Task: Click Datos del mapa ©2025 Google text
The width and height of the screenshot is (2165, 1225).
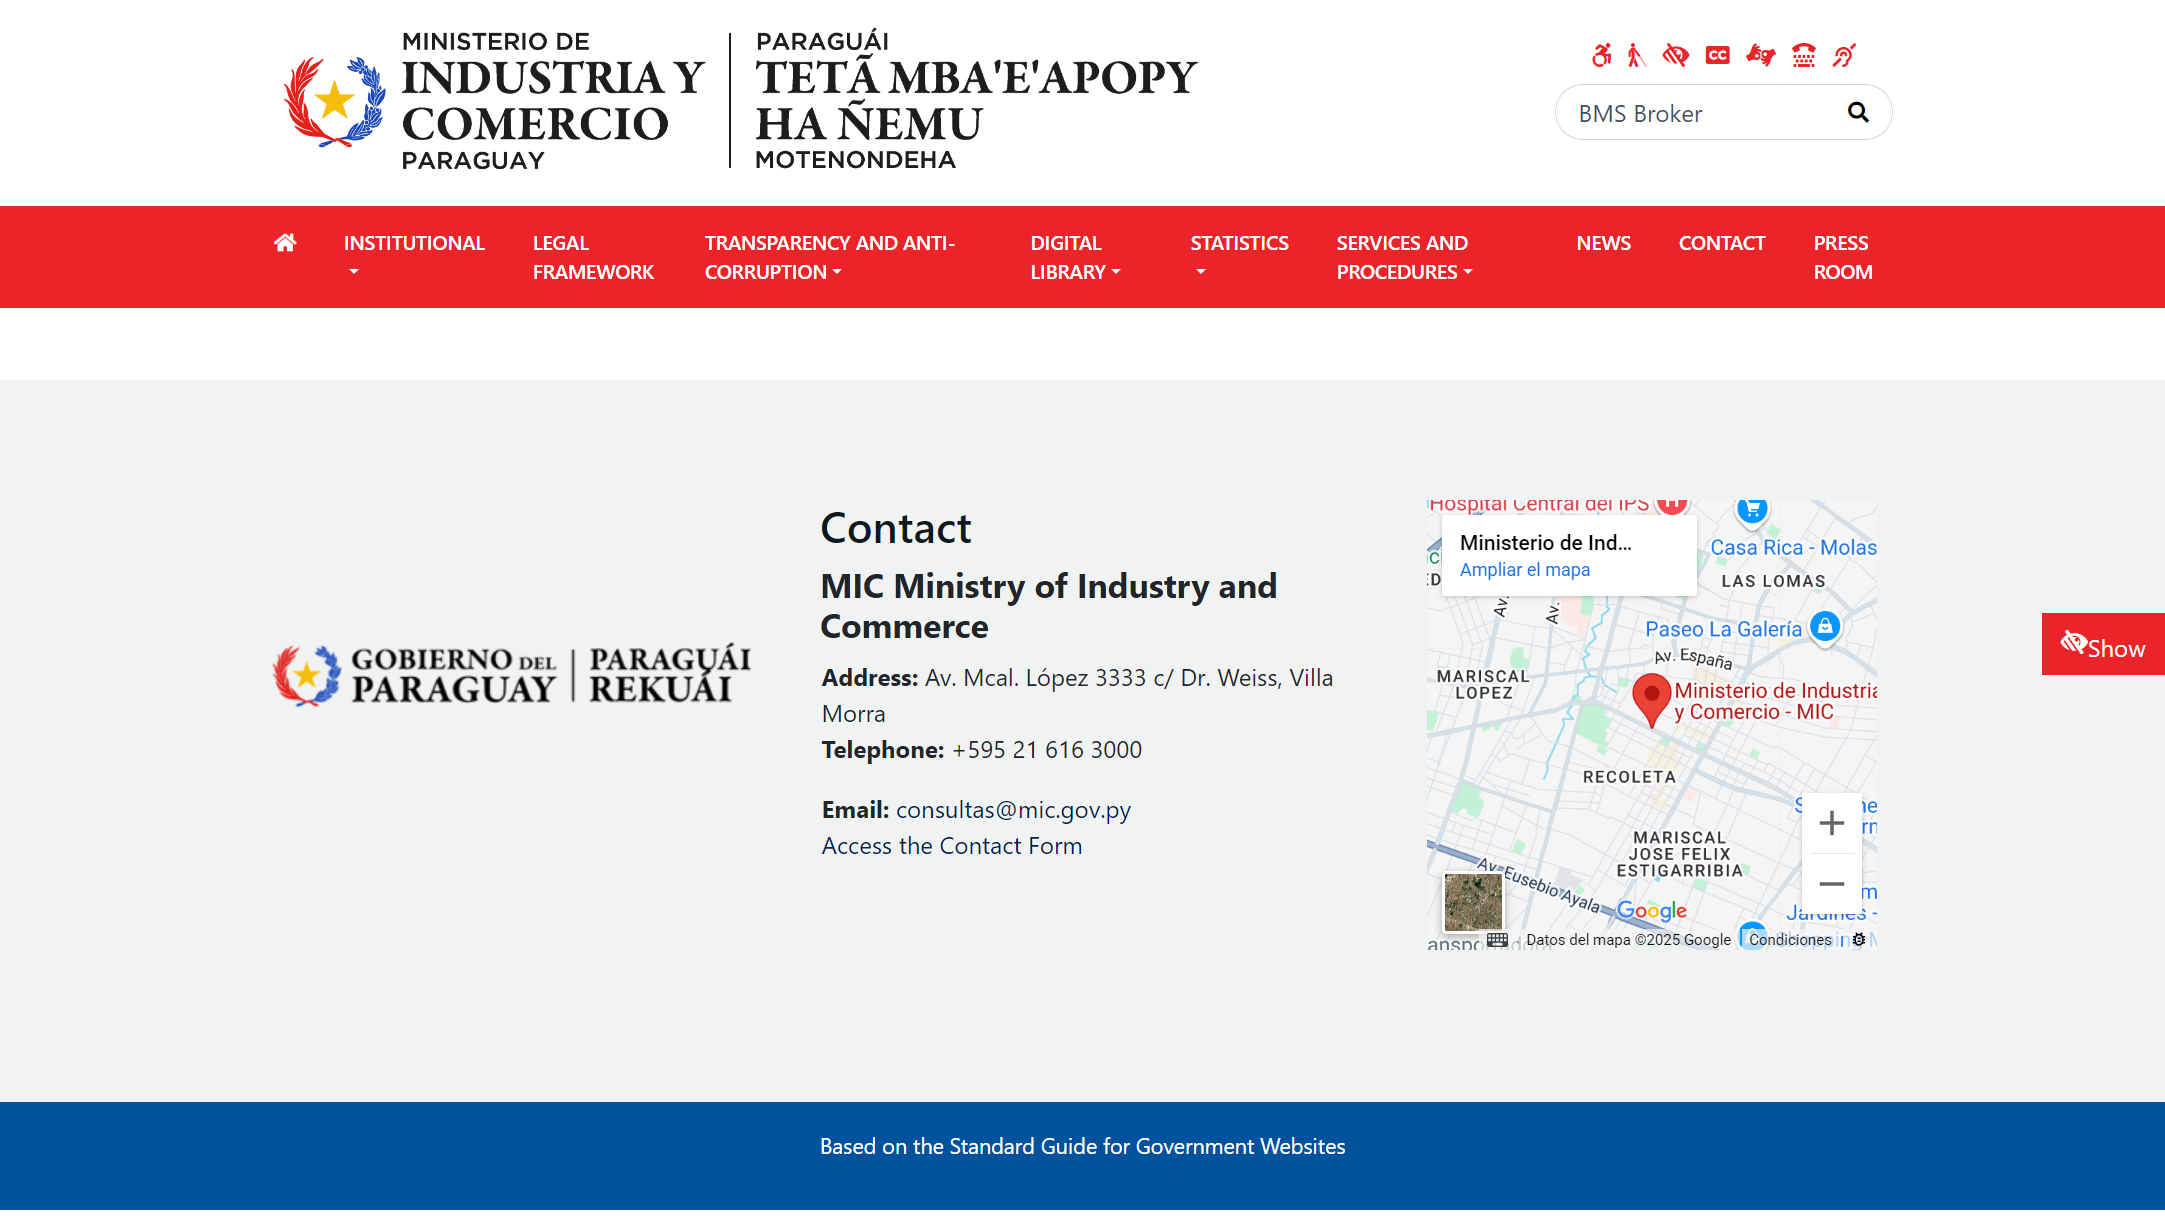Action: [x=1628, y=940]
